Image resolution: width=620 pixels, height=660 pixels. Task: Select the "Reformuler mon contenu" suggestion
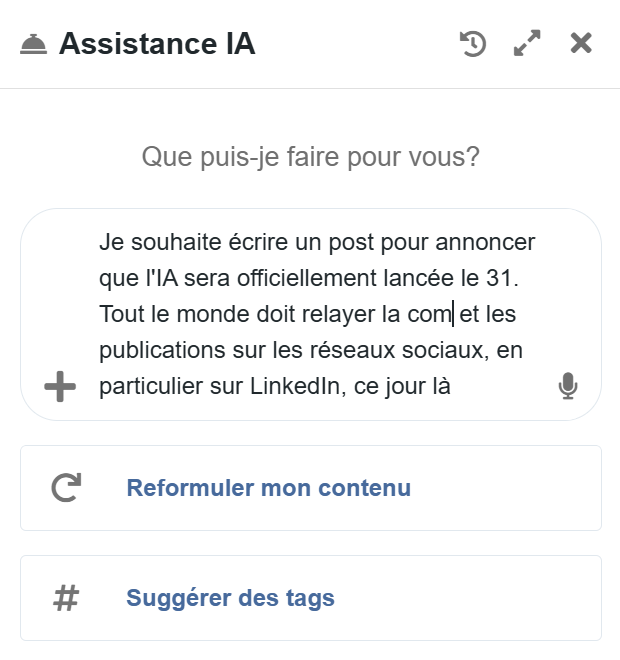[268, 488]
